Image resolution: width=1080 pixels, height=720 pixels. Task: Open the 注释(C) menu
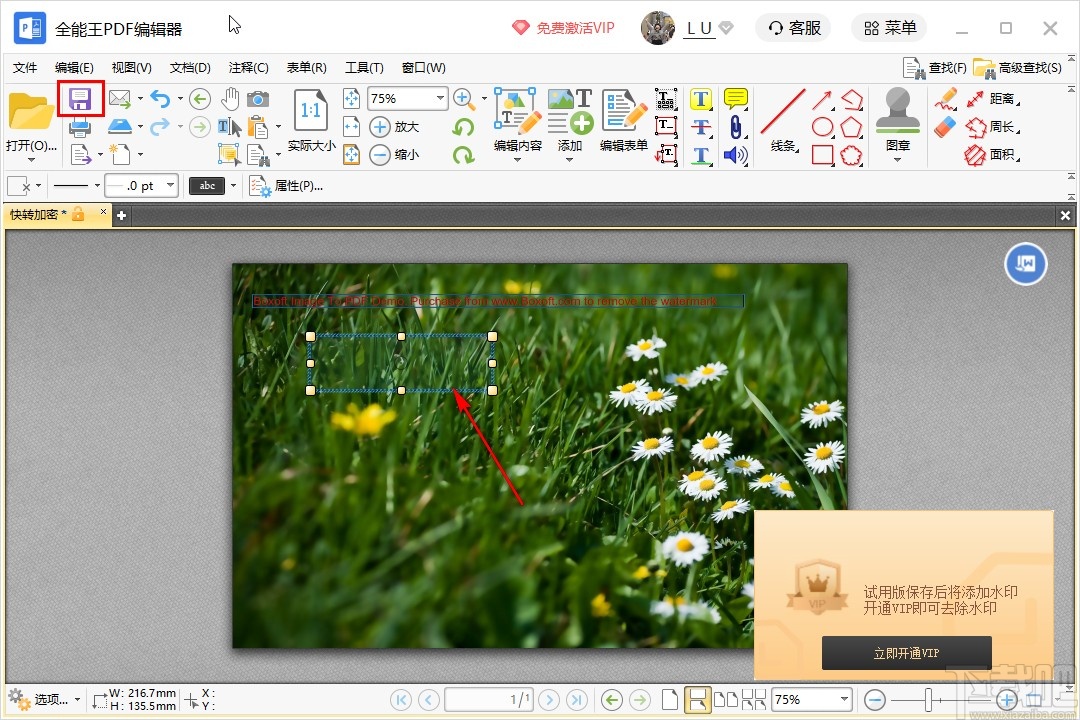point(249,68)
